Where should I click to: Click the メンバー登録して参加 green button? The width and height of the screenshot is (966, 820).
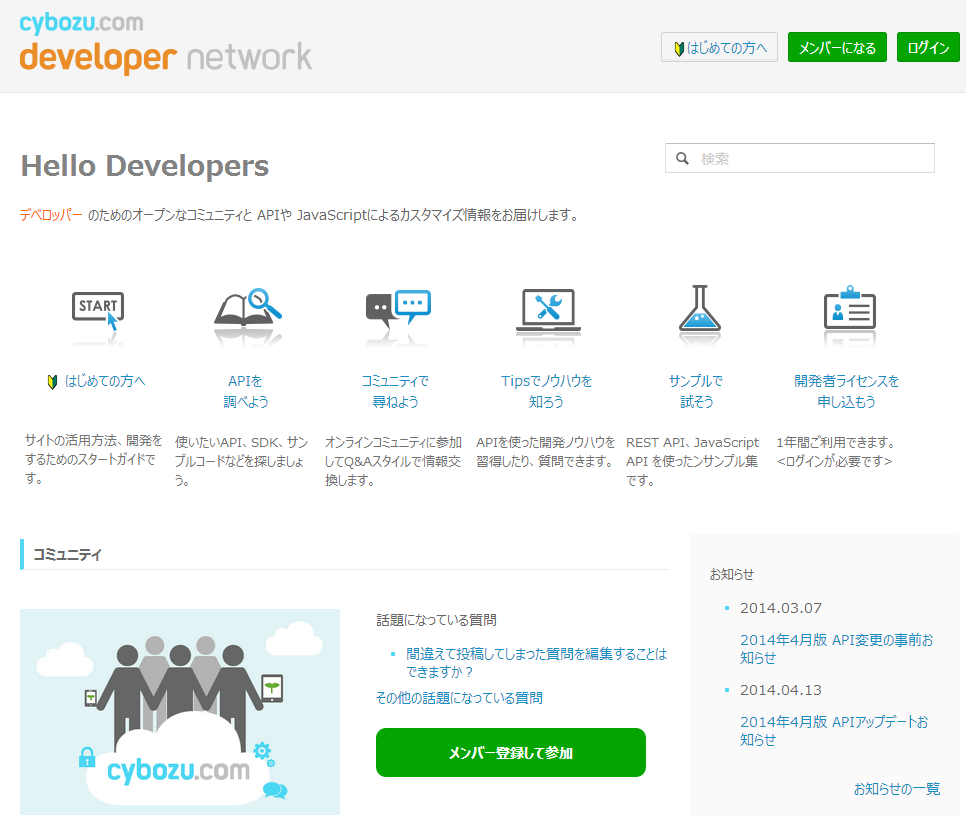(511, 752)
